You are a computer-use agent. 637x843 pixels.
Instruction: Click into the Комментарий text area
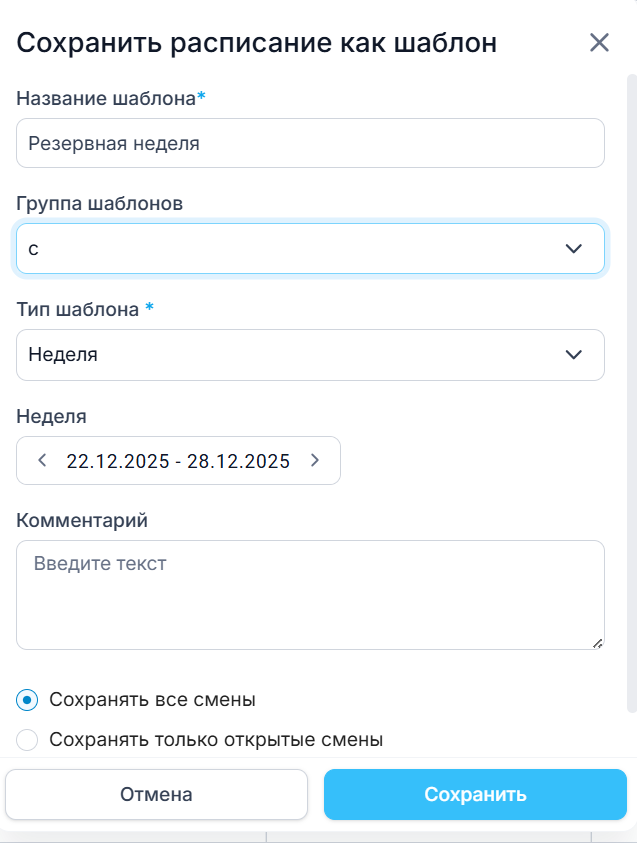pos(310,595)
